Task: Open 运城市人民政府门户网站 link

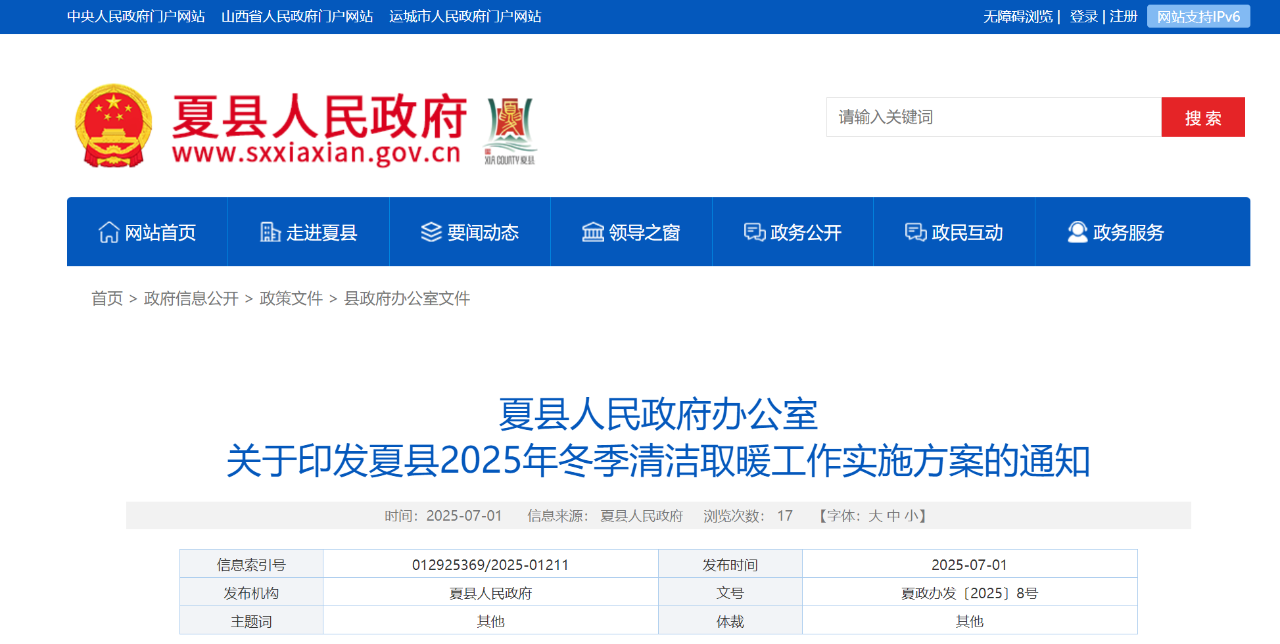Action: pos(465,16)
